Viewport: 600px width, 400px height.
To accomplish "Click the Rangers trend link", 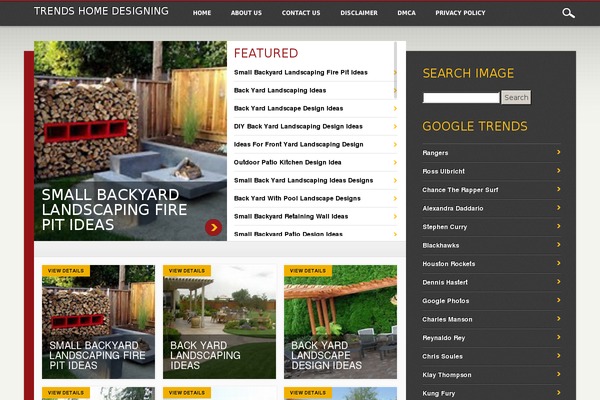I will [435, 153].
